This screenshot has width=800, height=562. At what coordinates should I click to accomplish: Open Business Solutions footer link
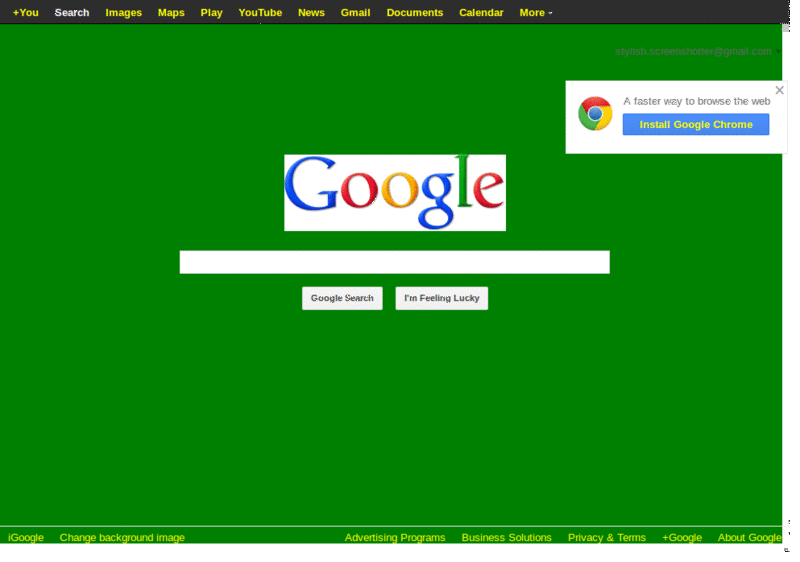[x=507, y=538]
